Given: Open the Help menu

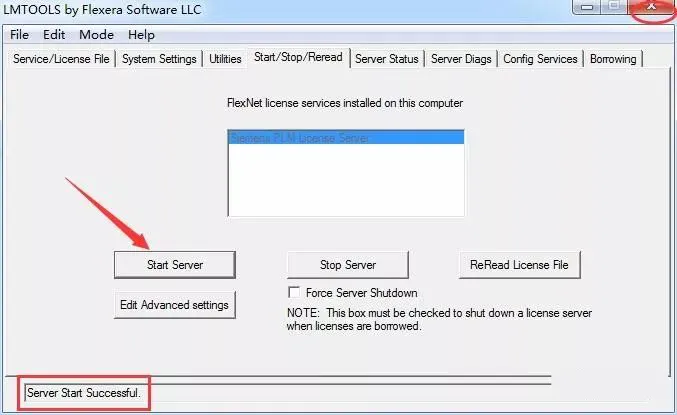Looking at the screenshot, I should click(x=141, y=35).
